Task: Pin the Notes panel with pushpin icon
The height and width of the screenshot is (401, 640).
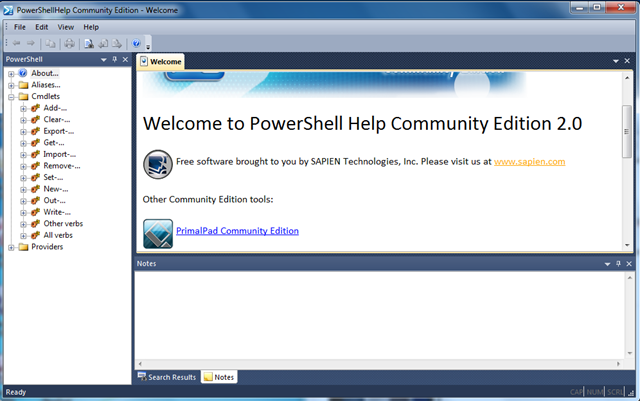Action: pos(618,264)
